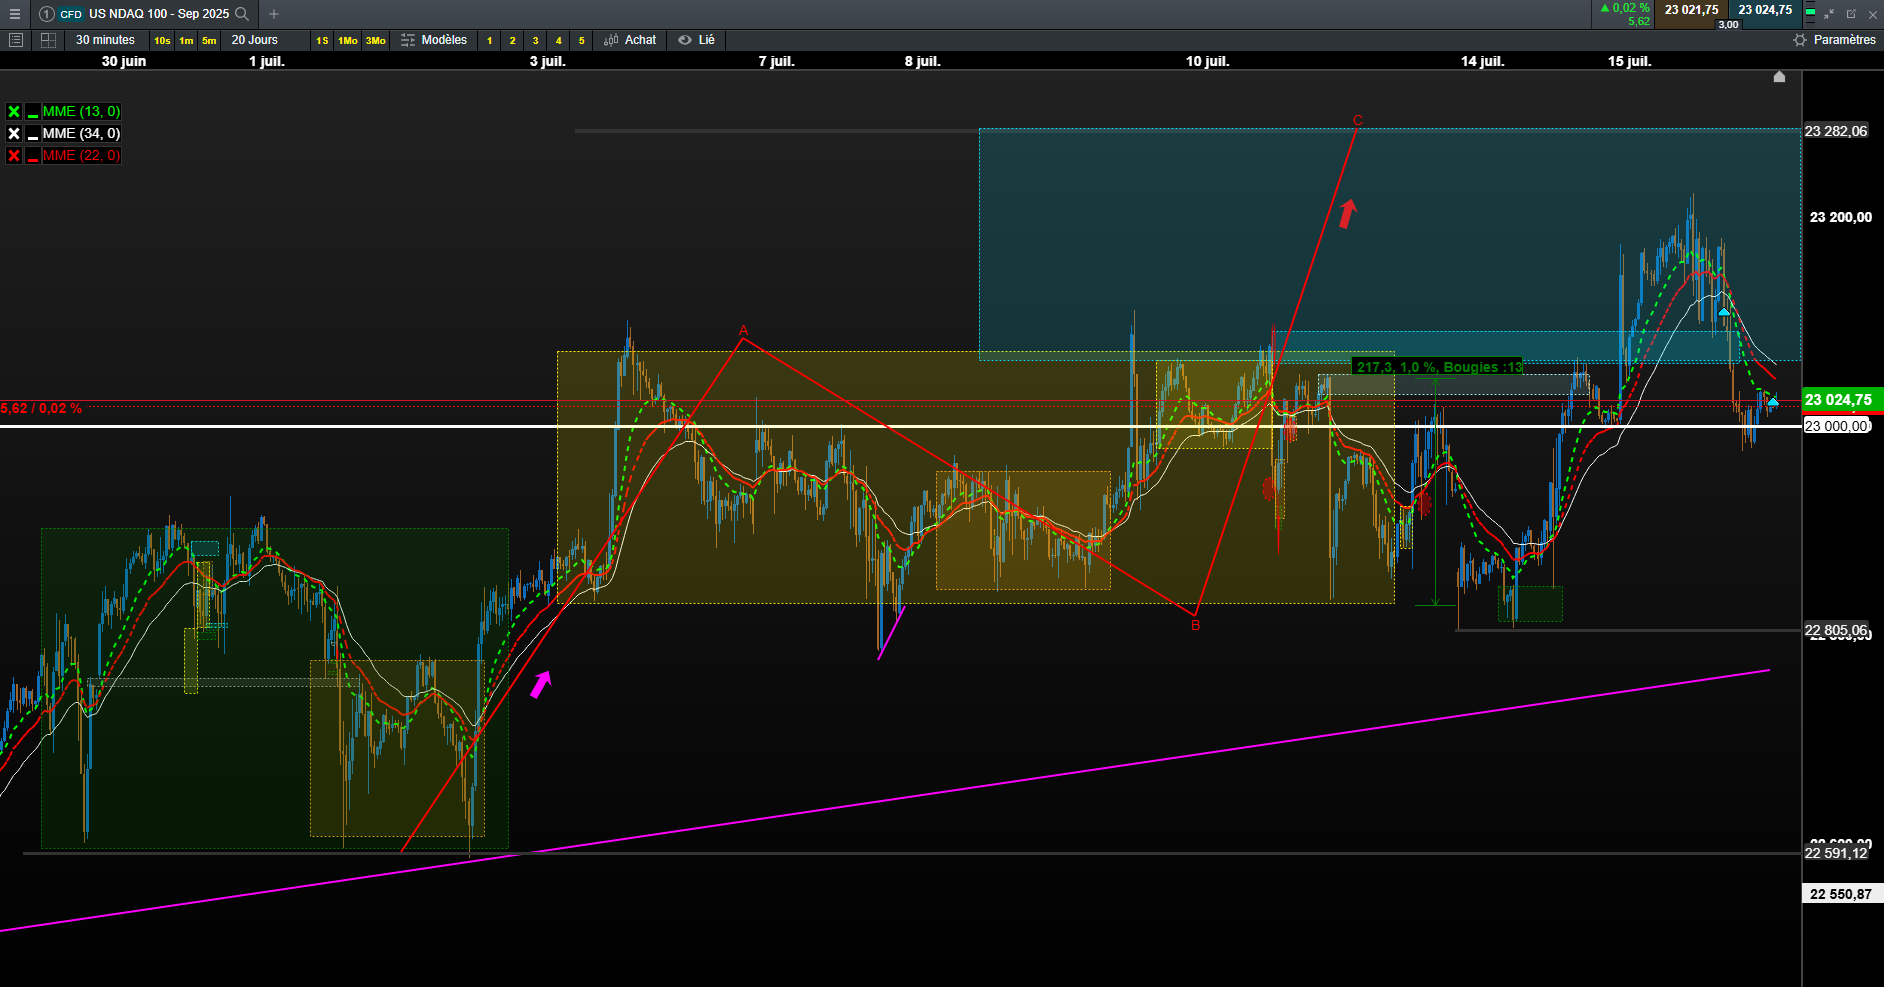Click the 23 021,75 sell price button
The height and width of the screenshot is (987, 1884).
coord(1692,10)
